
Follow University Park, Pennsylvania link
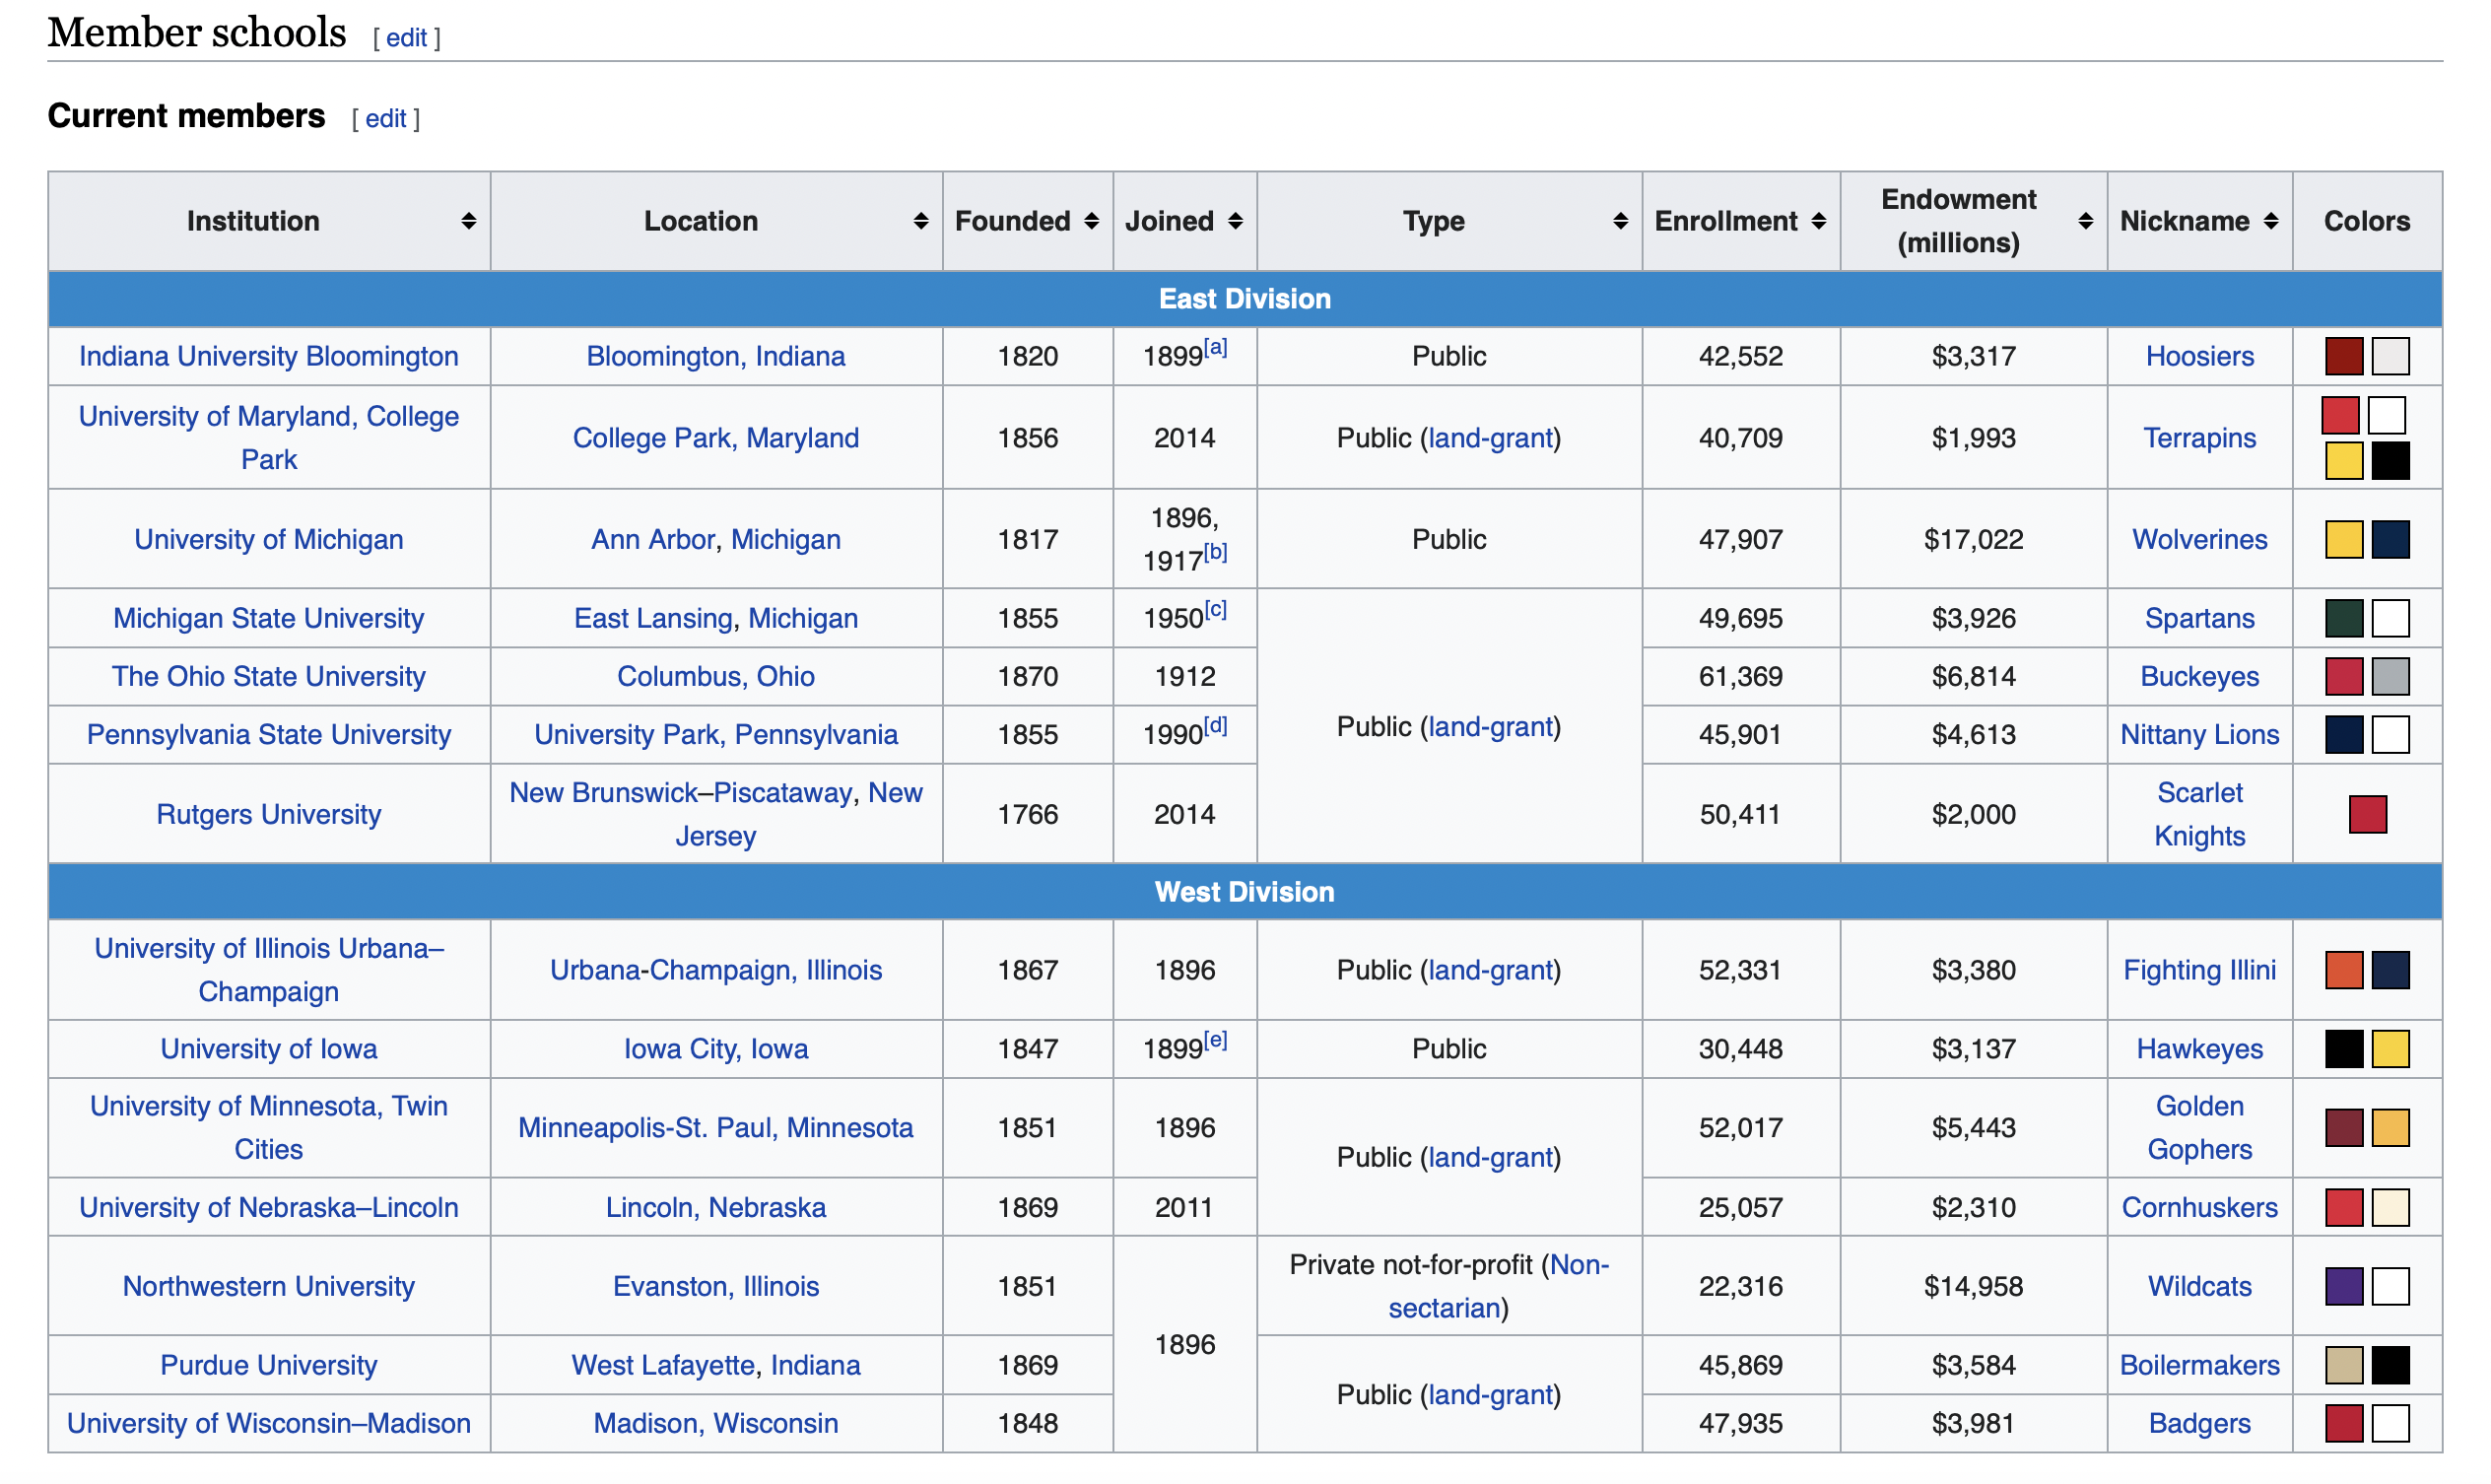[x=717, y=735]
